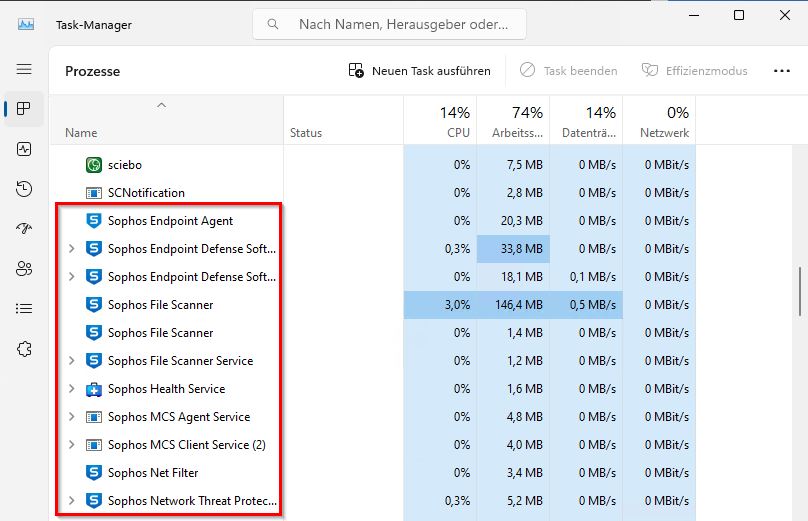
Task: Open the Users sidebar icon
Action: [24, 269]
